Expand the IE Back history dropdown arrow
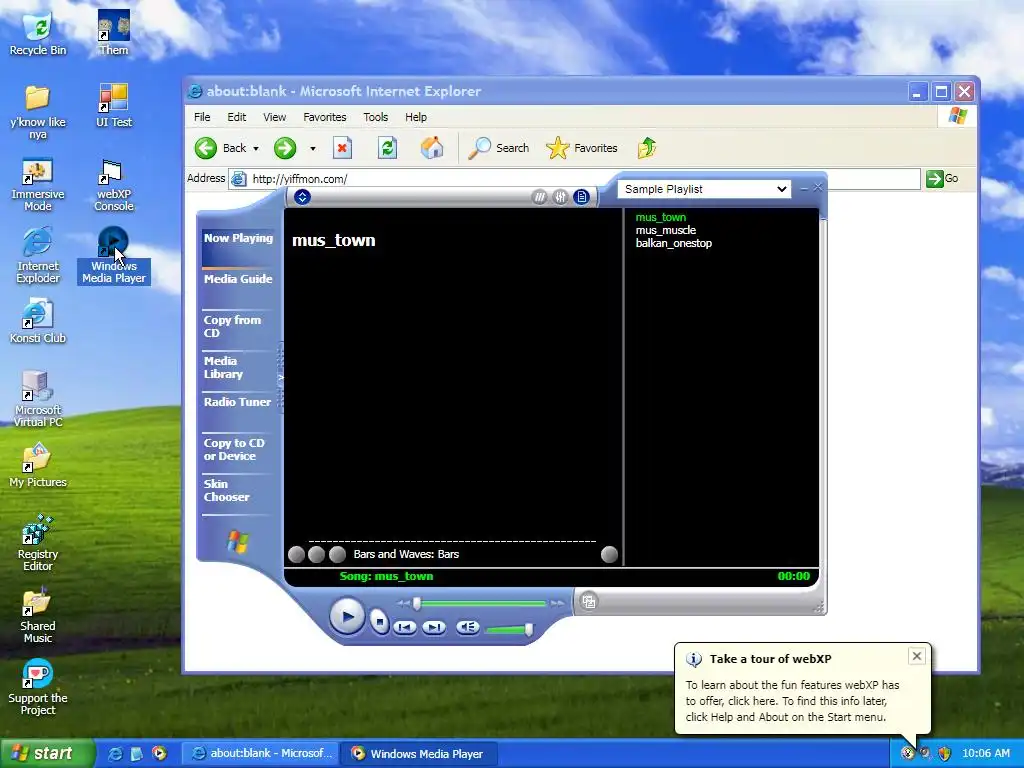 (256, 149)
